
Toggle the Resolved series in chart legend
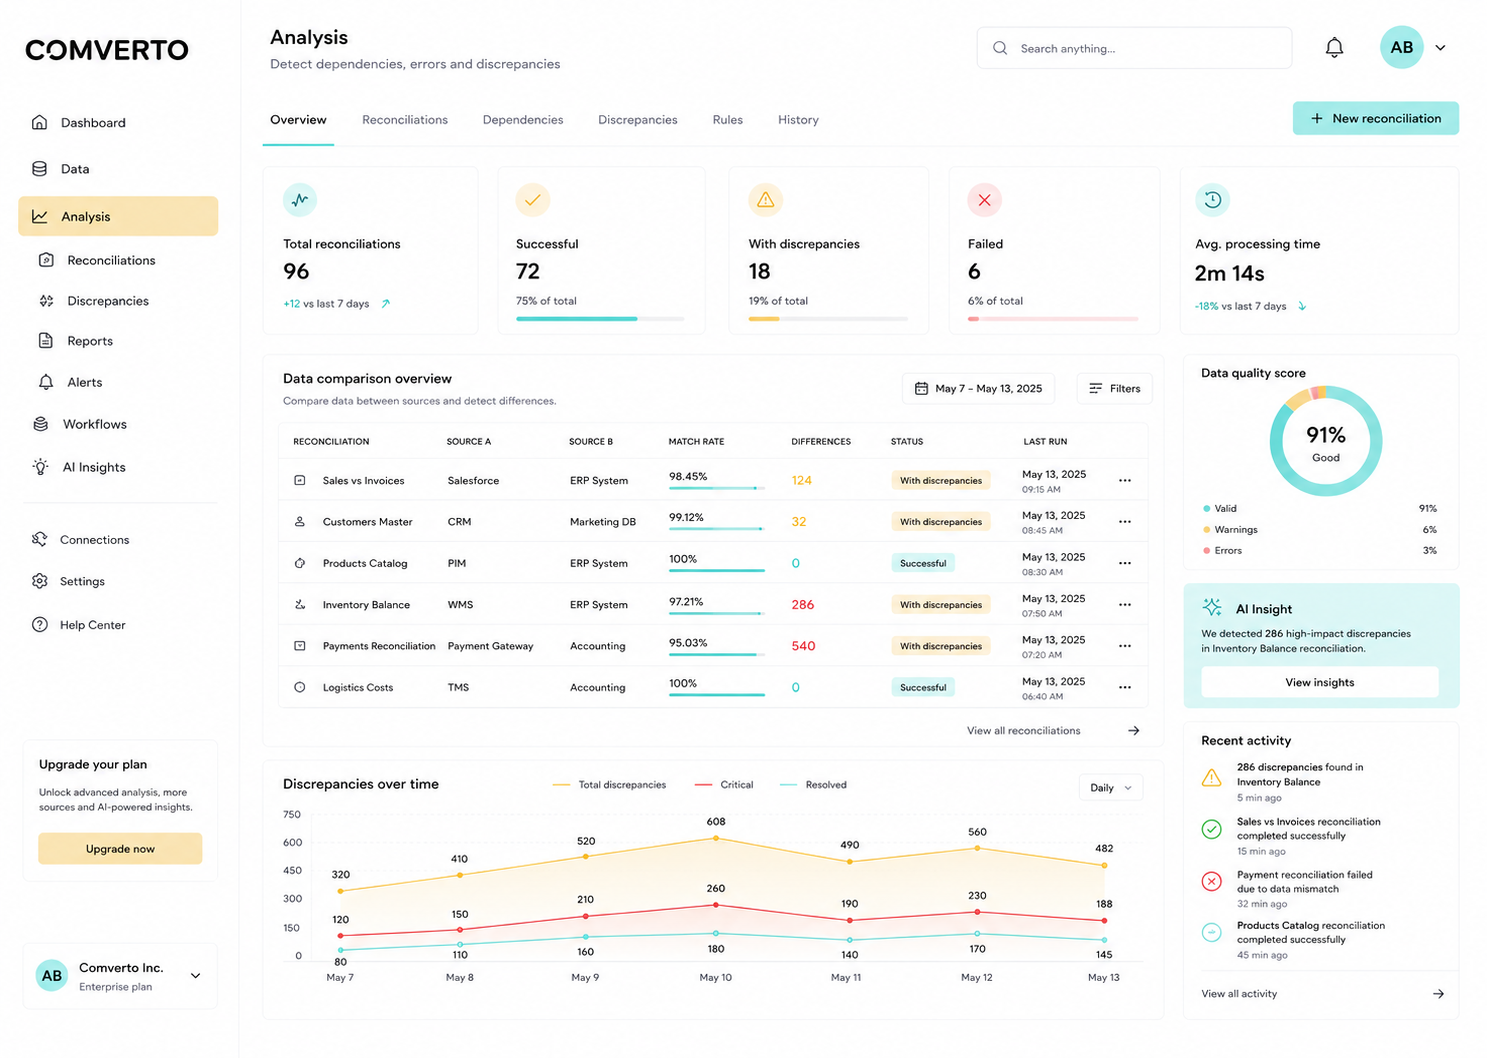pyautogui.click(x=813, y=785)
